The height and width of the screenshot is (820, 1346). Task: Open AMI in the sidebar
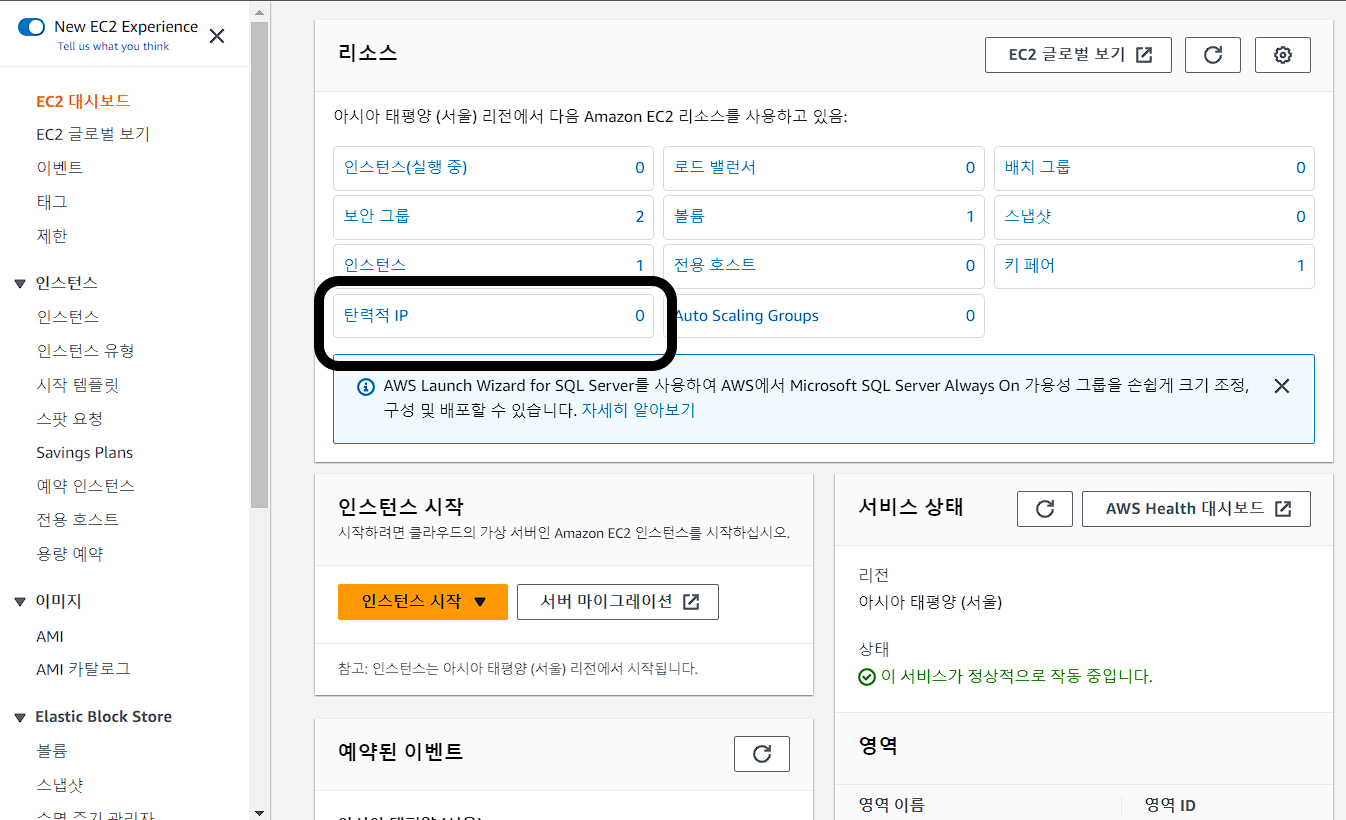click(50, 636)
